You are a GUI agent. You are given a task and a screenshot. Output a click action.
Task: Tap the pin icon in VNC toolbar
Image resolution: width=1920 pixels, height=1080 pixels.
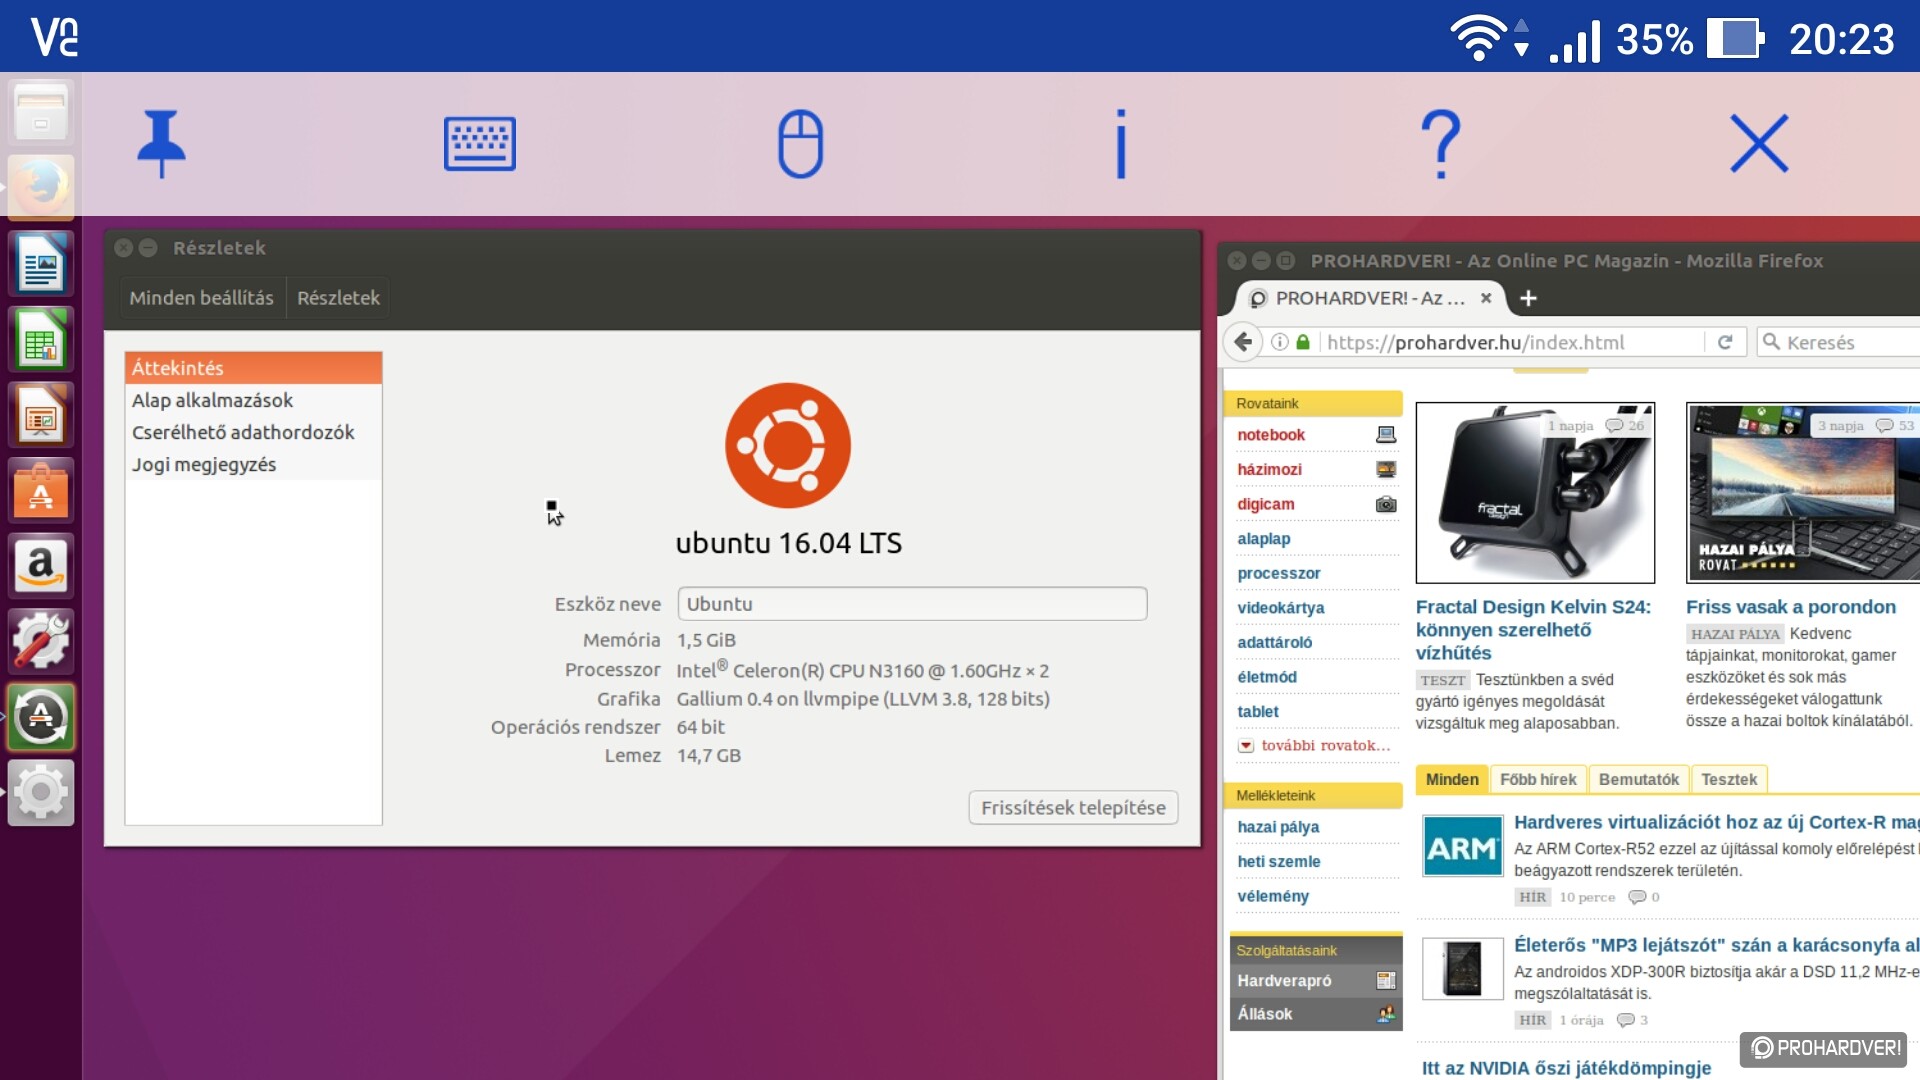(161, 144)
